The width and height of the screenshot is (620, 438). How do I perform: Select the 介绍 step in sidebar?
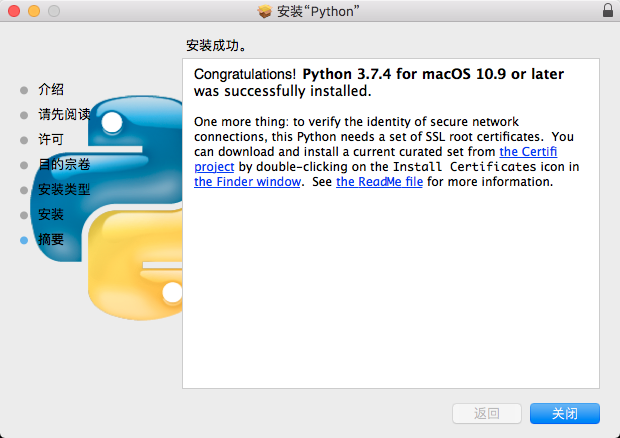(x=51, y=89)
